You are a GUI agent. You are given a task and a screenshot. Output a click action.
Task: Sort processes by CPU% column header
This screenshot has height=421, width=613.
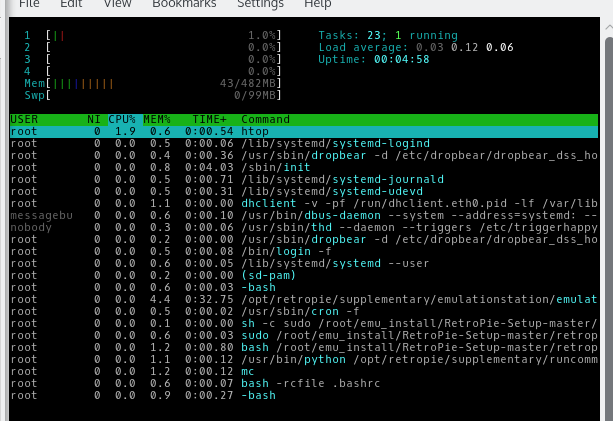[122, 120]
